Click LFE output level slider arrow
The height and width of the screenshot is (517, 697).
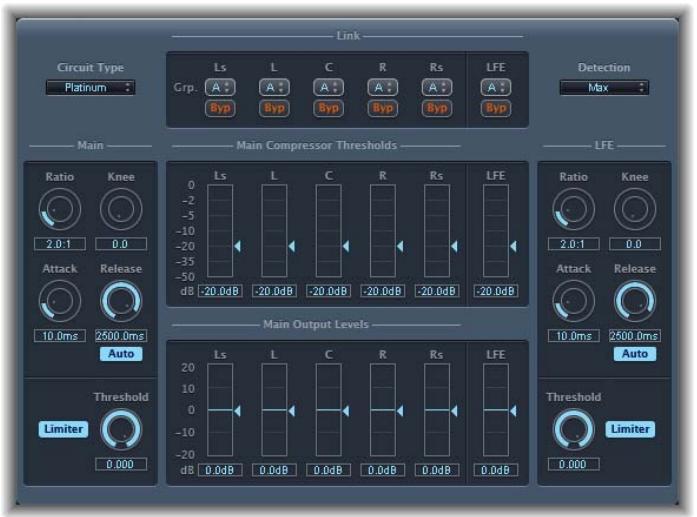pyautogui.click(x=513, y=411)
